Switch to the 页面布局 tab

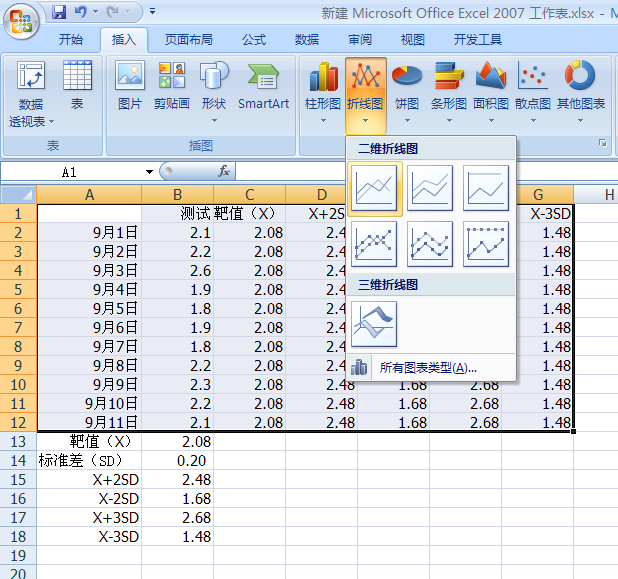pyautogui.click(x=188, y=40)
